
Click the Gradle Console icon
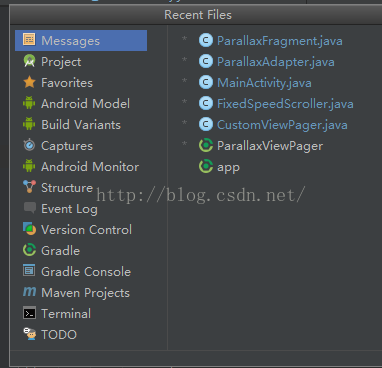(x=29, y=270)
